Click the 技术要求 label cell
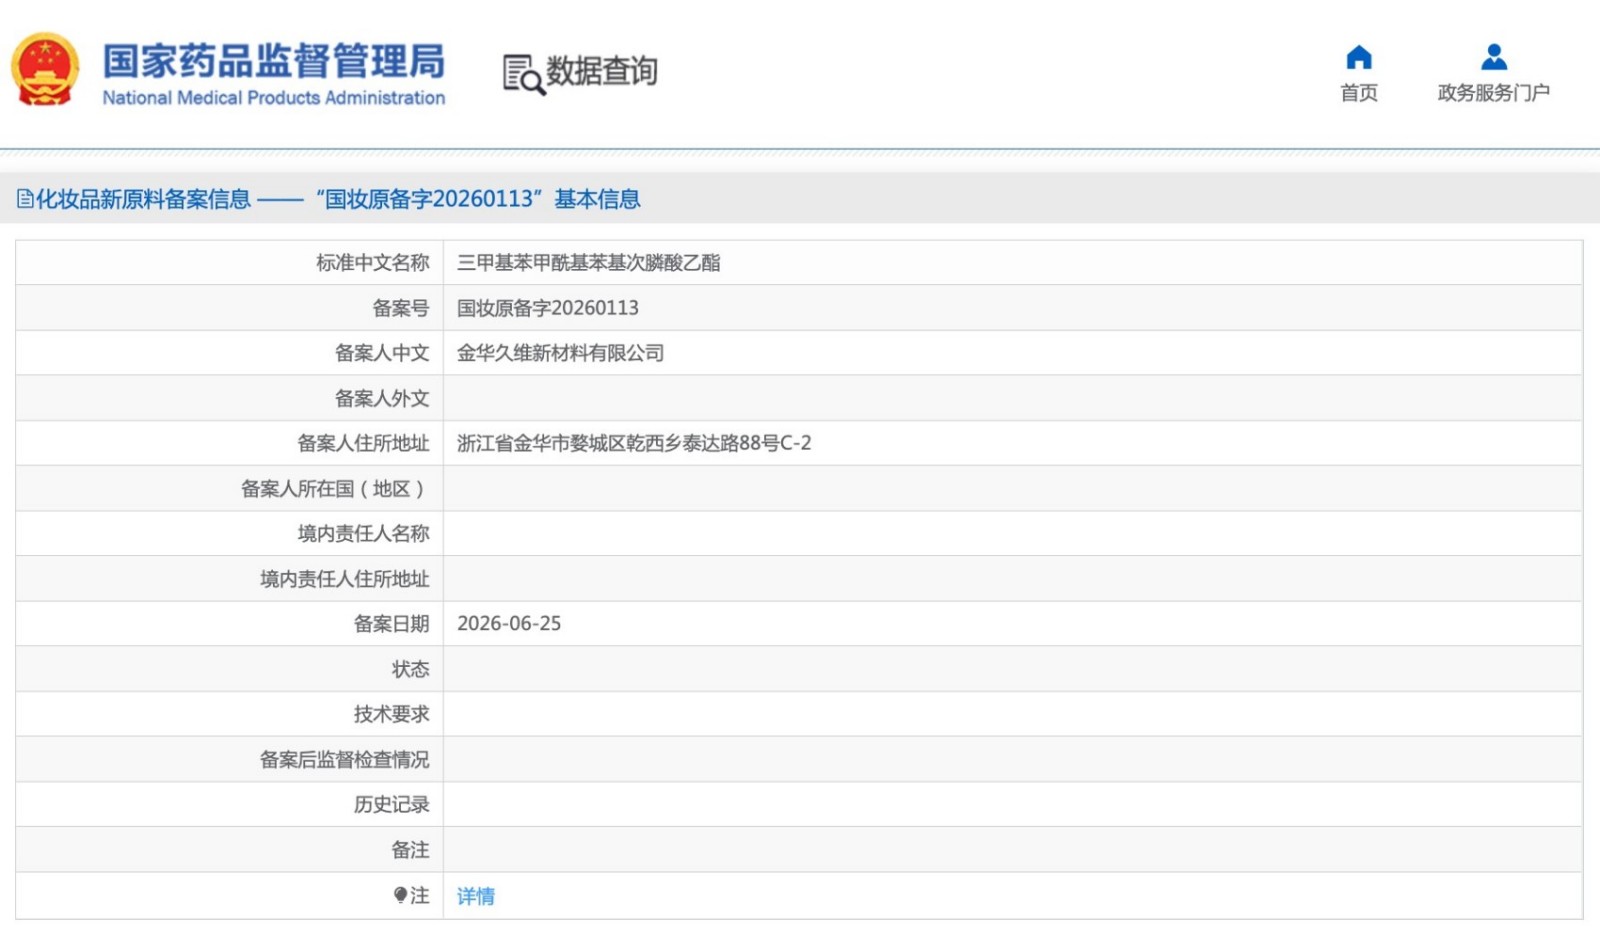The image size is (1600, 935). [230, 714]
